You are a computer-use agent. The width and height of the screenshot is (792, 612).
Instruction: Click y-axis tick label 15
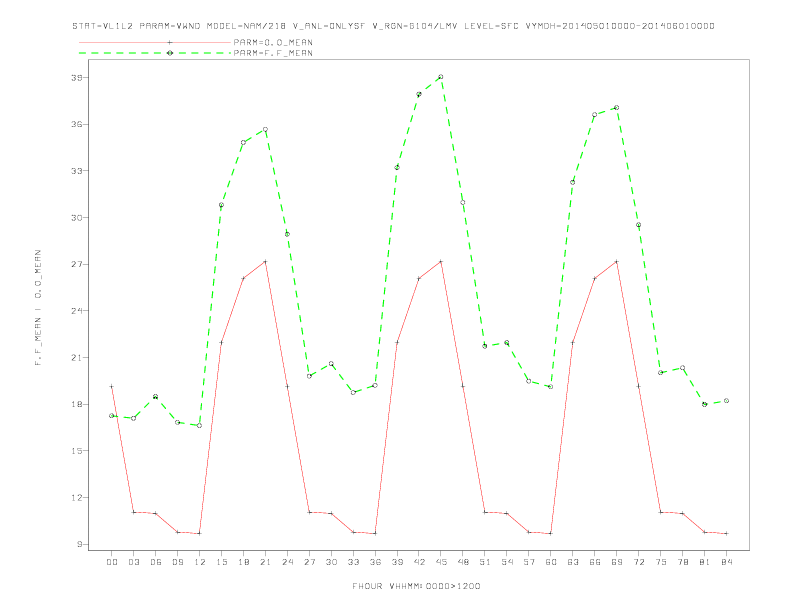click(x=77, y=450)
